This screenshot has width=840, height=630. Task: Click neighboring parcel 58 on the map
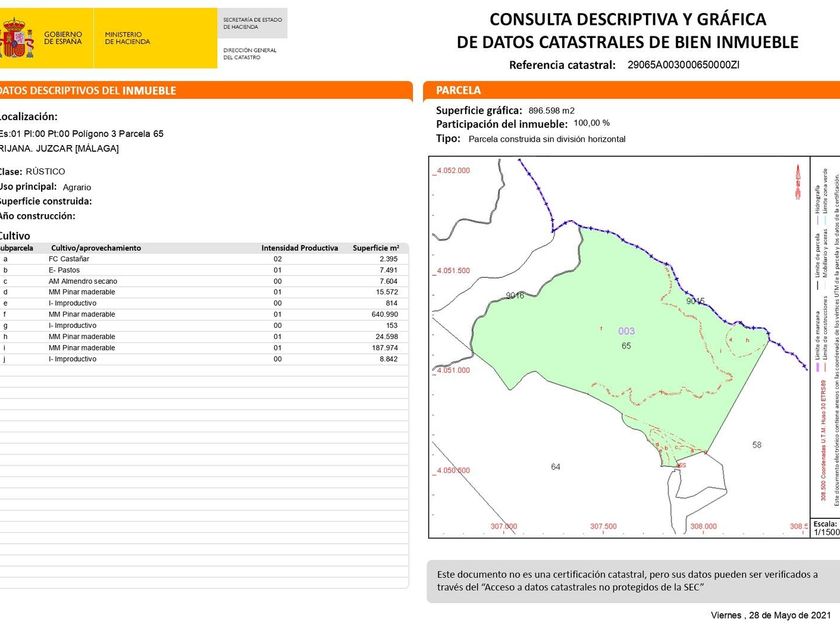757,445
